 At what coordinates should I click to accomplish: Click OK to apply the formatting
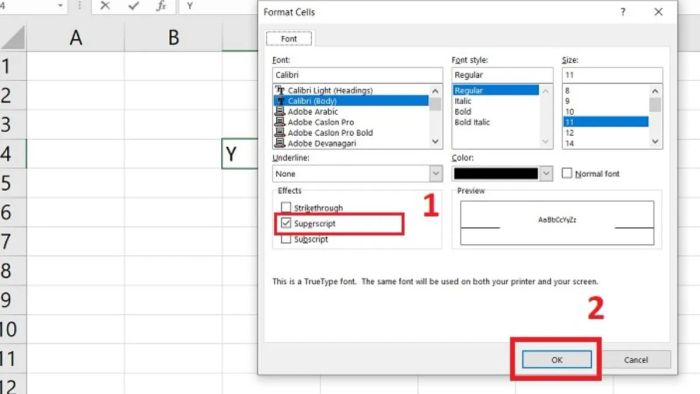coord(557,360)
